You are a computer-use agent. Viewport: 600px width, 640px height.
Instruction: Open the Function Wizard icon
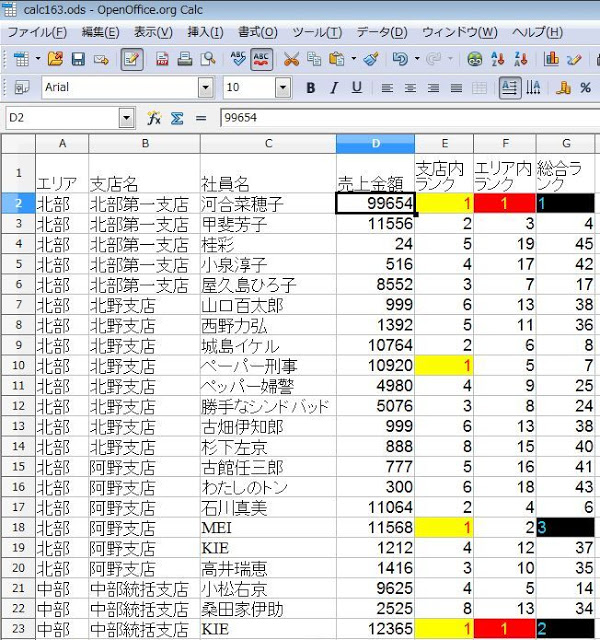coord(154,118)
